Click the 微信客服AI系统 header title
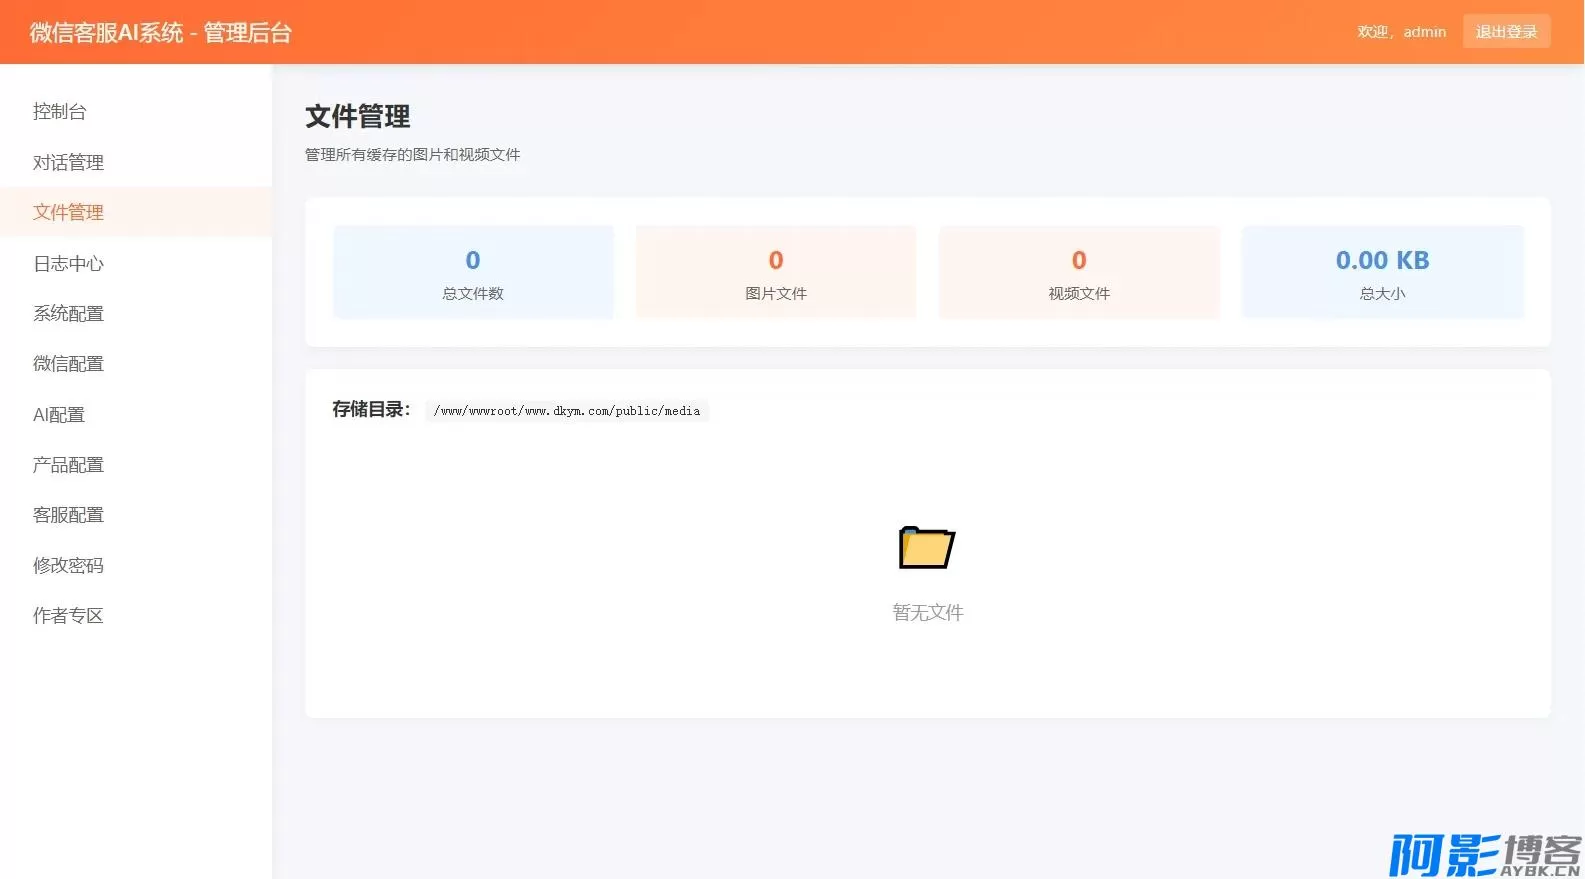 [161, 33]
